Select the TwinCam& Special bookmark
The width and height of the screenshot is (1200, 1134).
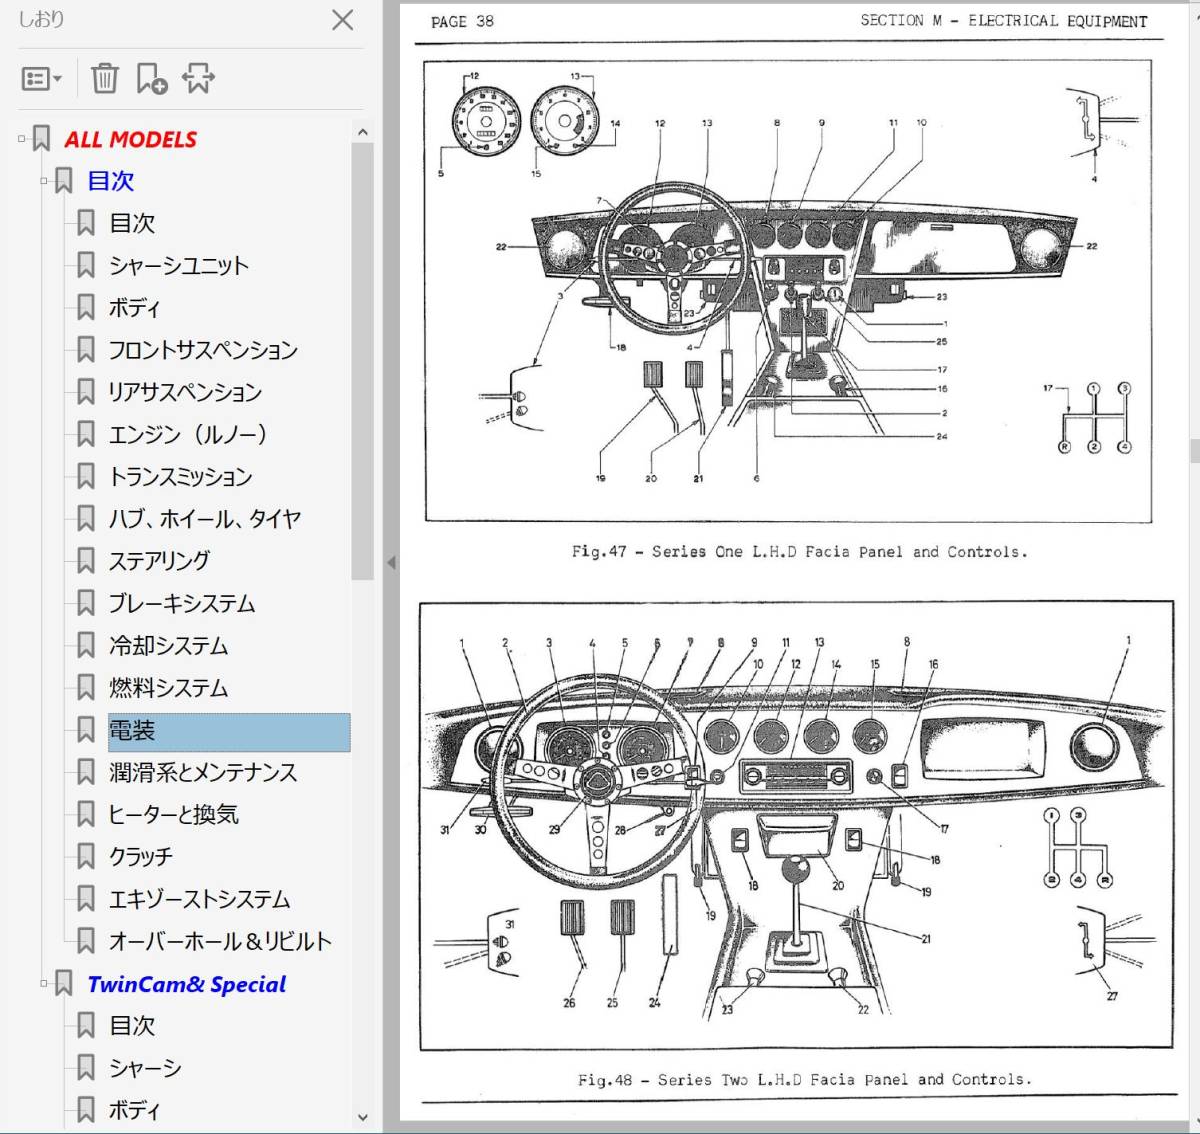(x=186, y=984)
